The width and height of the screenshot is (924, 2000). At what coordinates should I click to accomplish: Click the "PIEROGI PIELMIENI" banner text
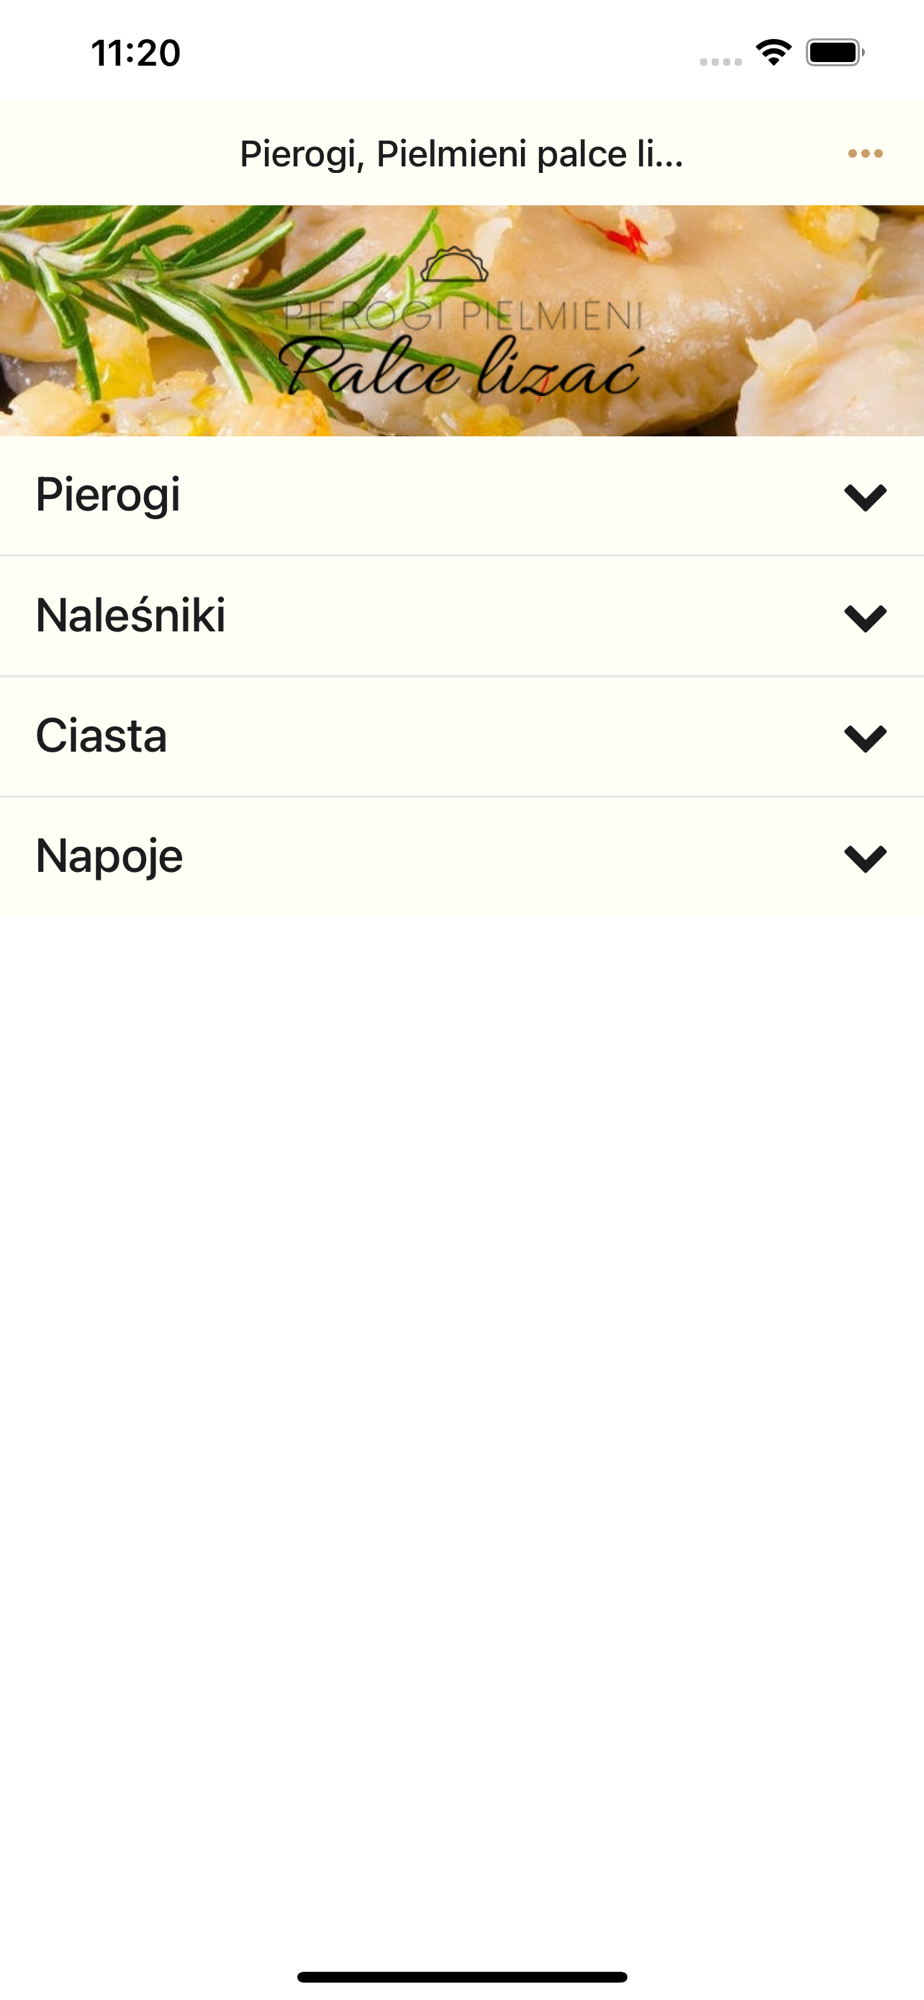(x=462, y=316)
